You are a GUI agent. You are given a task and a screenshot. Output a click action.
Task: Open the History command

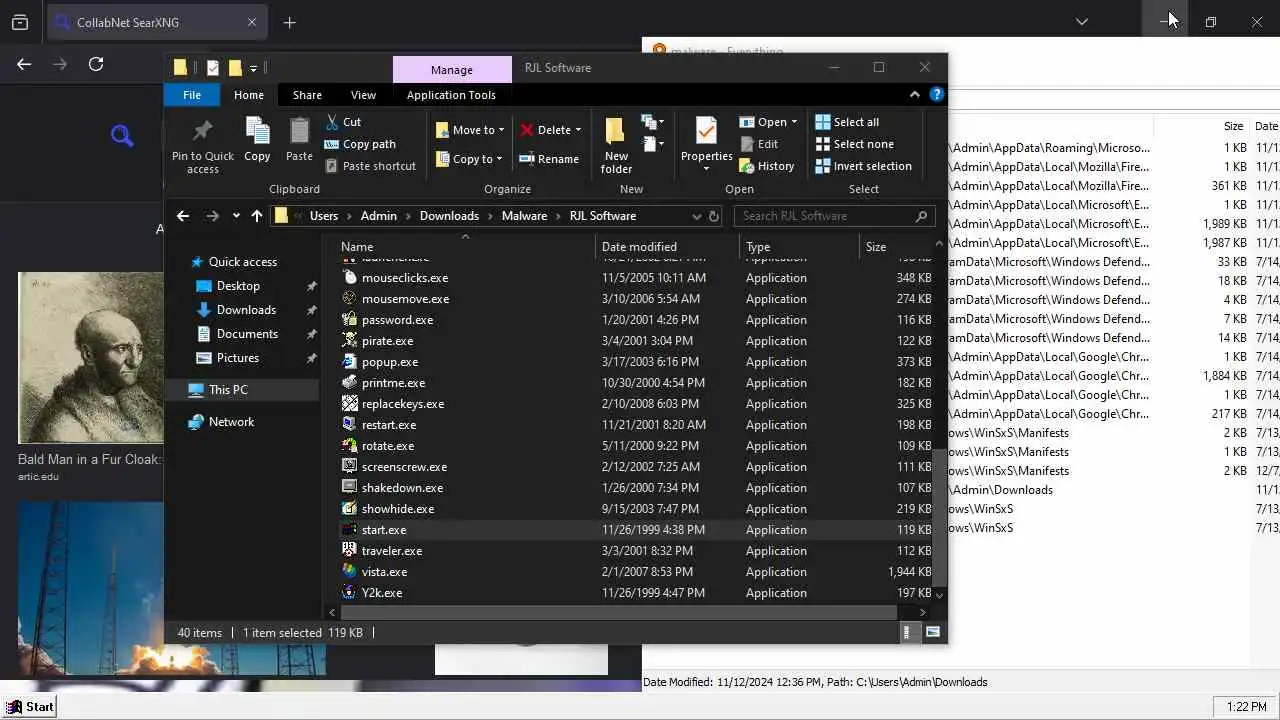[x=767, y=166]
